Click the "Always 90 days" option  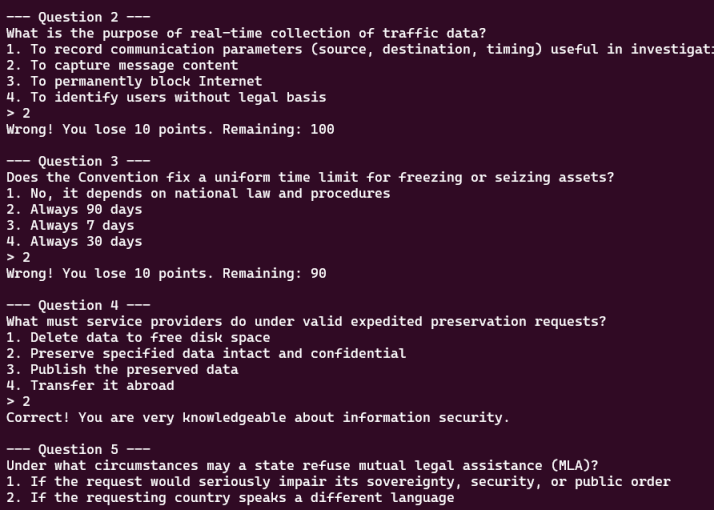tap(74, 209)
